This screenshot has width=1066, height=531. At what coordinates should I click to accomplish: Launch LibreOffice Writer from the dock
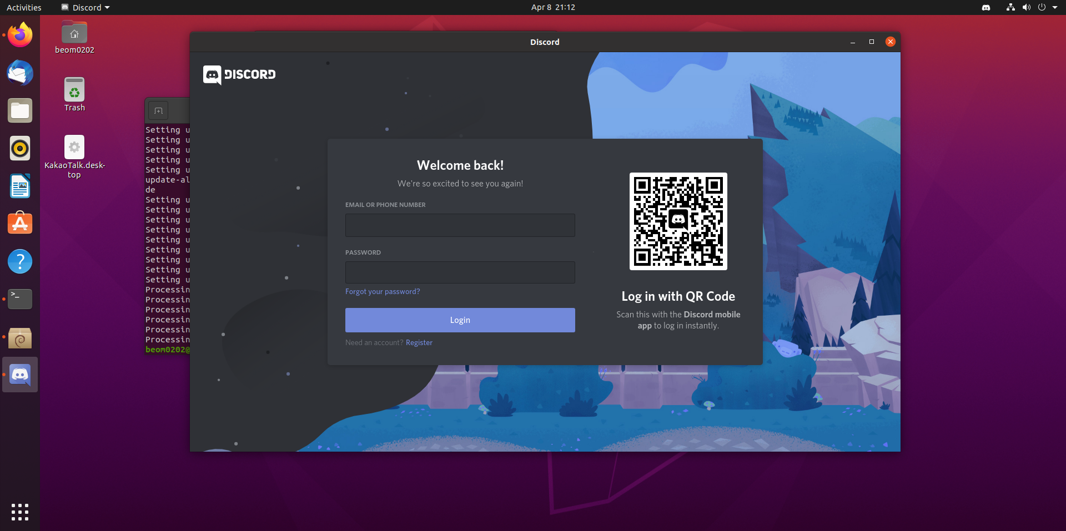(20, 186)
